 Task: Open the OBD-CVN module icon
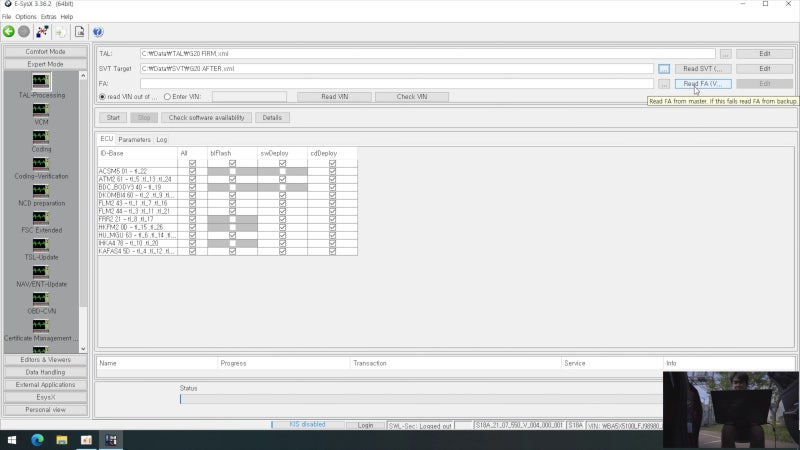tap(41, 298)
